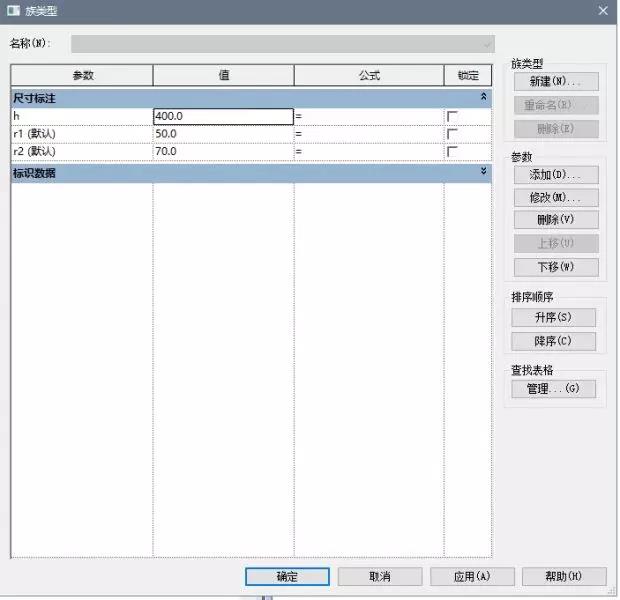Image resolution: width=620 pixels, height=600 pixels.
Task: Click the formula cell for h
Action: pyautogui.click(x=369, y=116)
